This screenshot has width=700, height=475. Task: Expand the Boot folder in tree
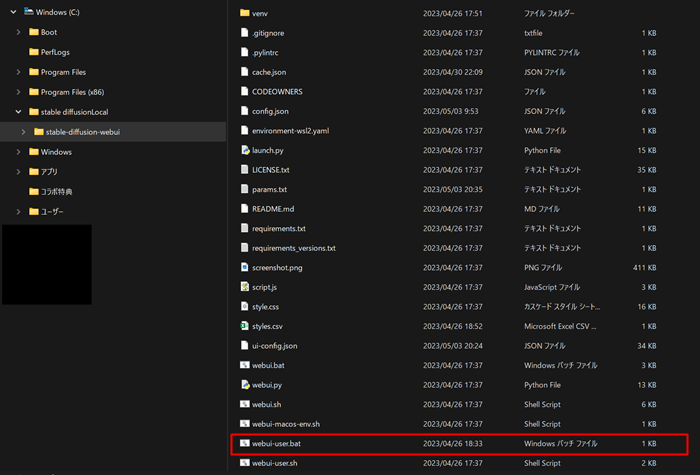point(18,32)
